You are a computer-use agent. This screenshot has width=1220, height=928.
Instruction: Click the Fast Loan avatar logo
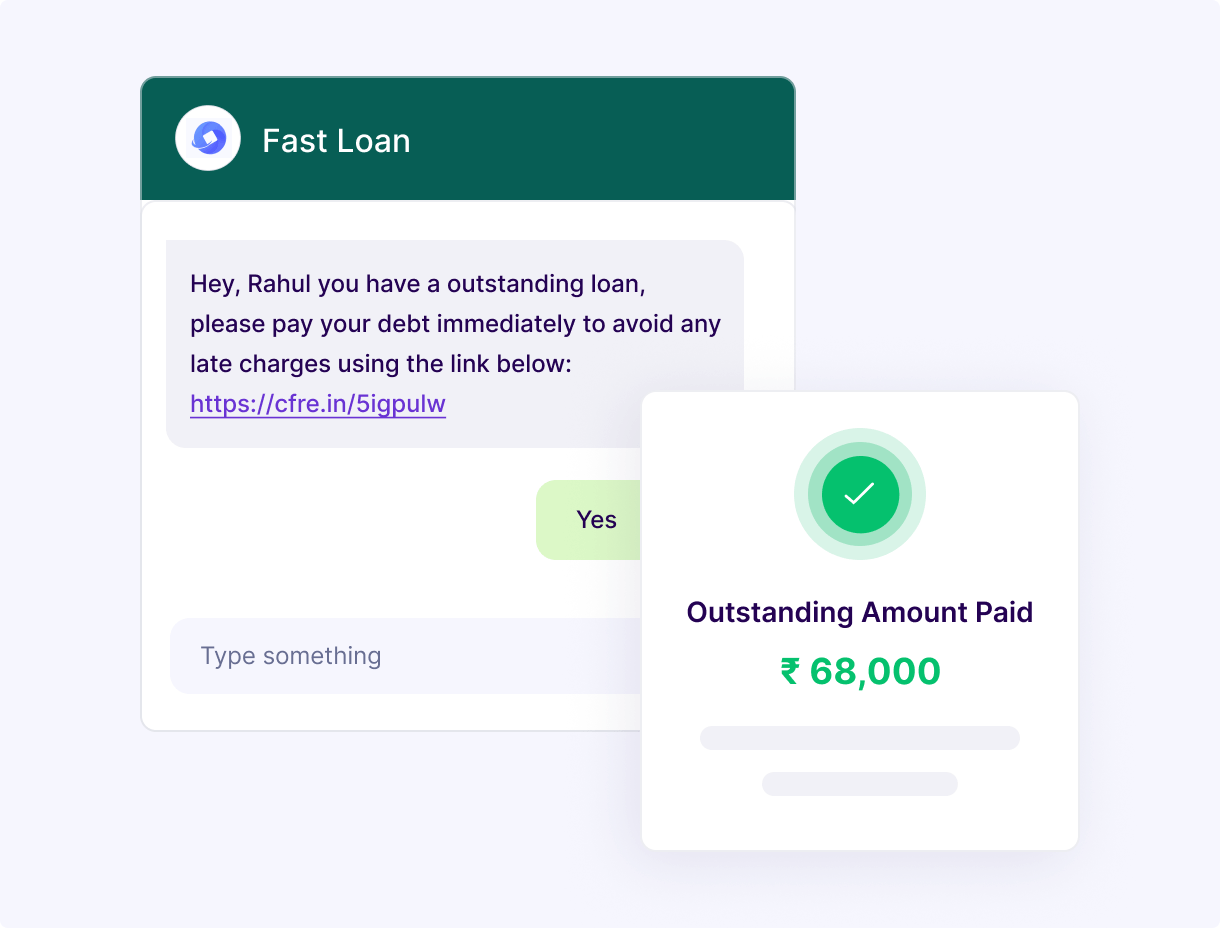pyautogui.click(x=208, y=138)
